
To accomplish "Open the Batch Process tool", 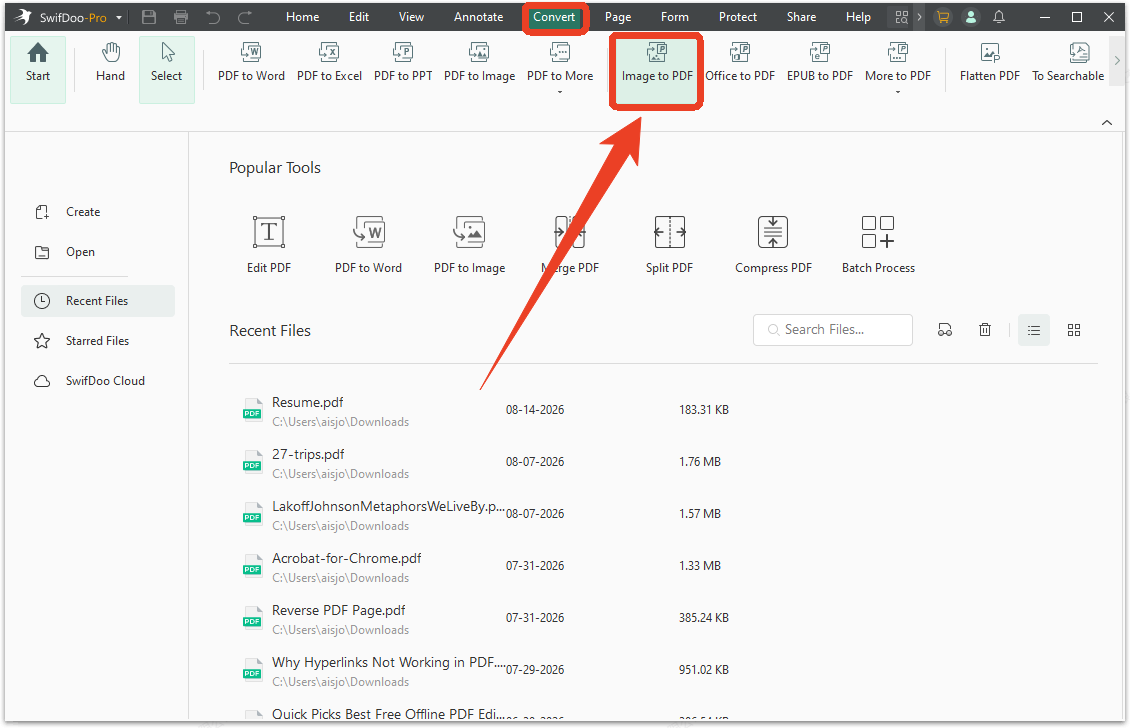I will point(878,244).
